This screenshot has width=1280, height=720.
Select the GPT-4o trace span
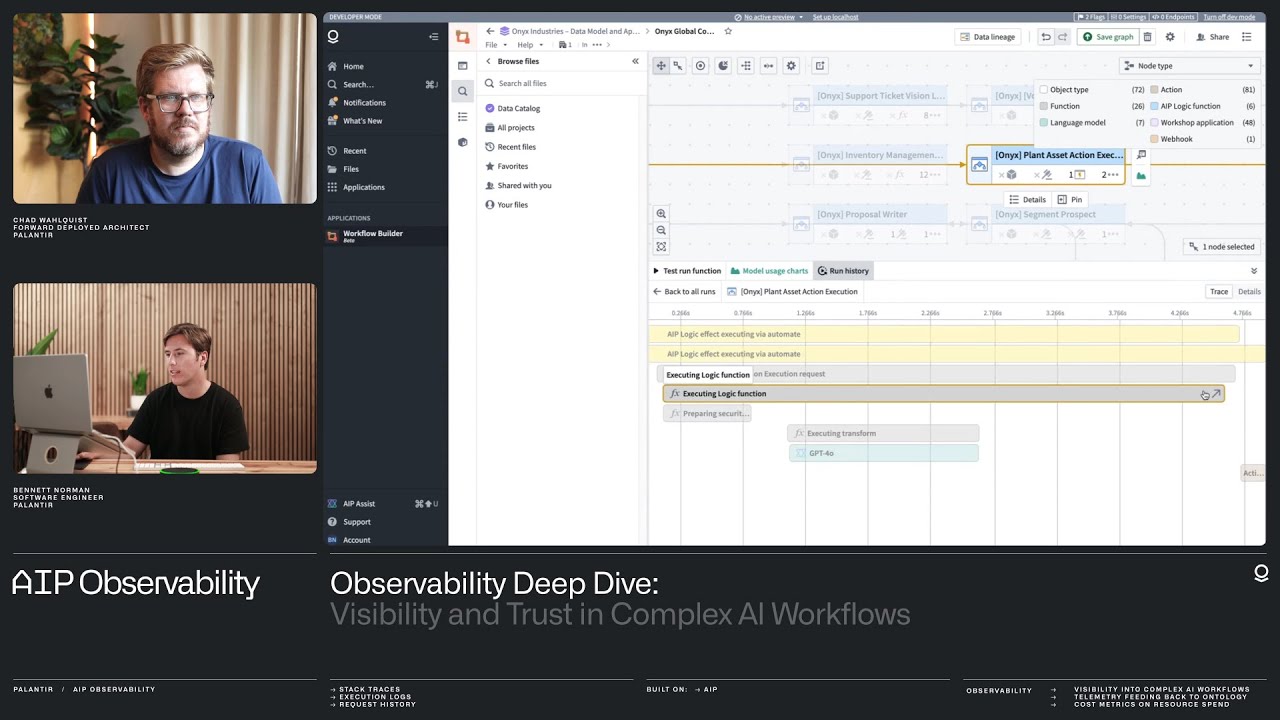point(883,453)
